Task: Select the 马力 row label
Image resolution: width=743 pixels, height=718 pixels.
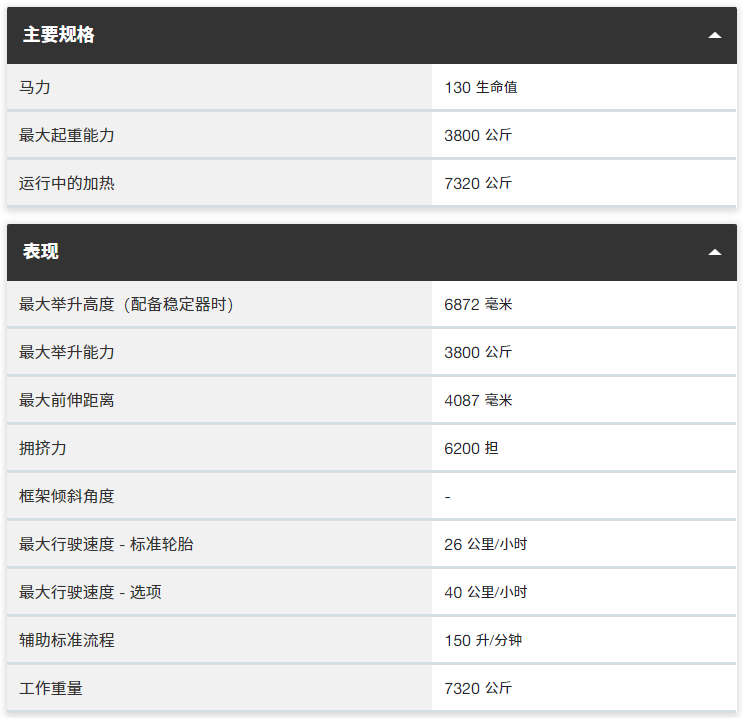Action: [x=35, y=87]
